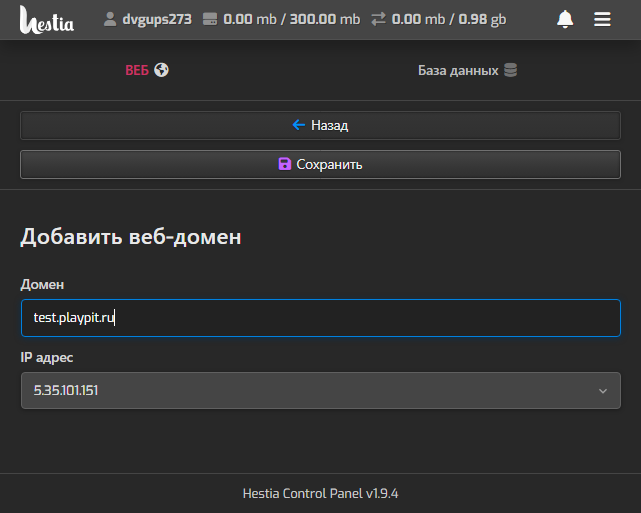Click the database stack icon
This screenshot has height=513, width=641.
510,70
